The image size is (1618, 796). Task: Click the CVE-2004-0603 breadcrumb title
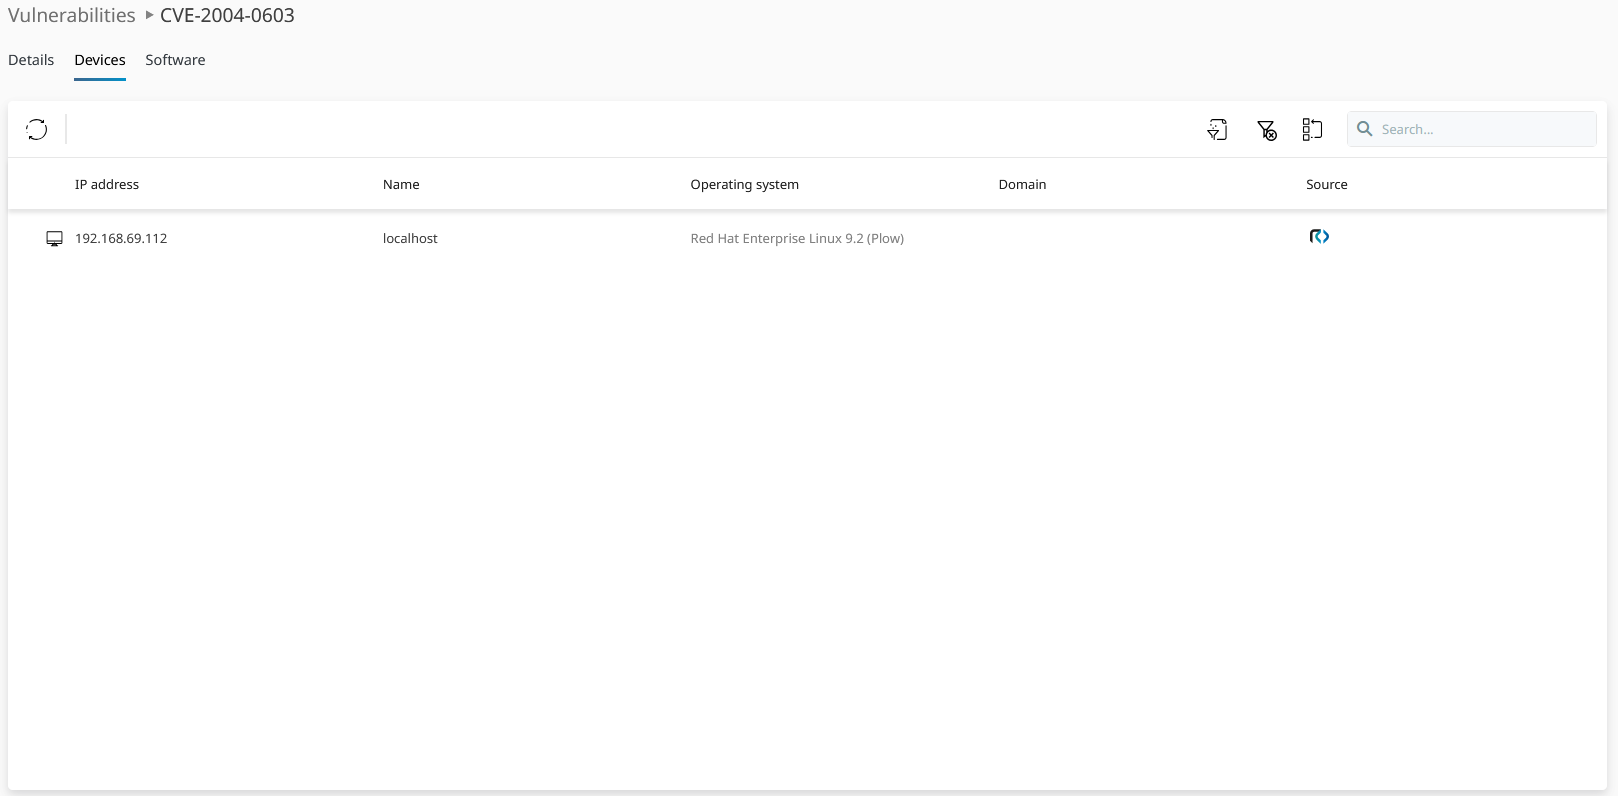click(227, 15)
